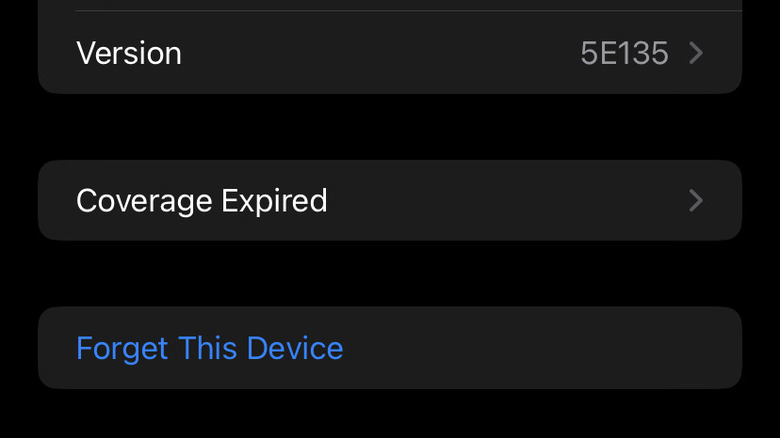Open the Version row details
The image size is (780, 438).
click(x=390, y=53)
